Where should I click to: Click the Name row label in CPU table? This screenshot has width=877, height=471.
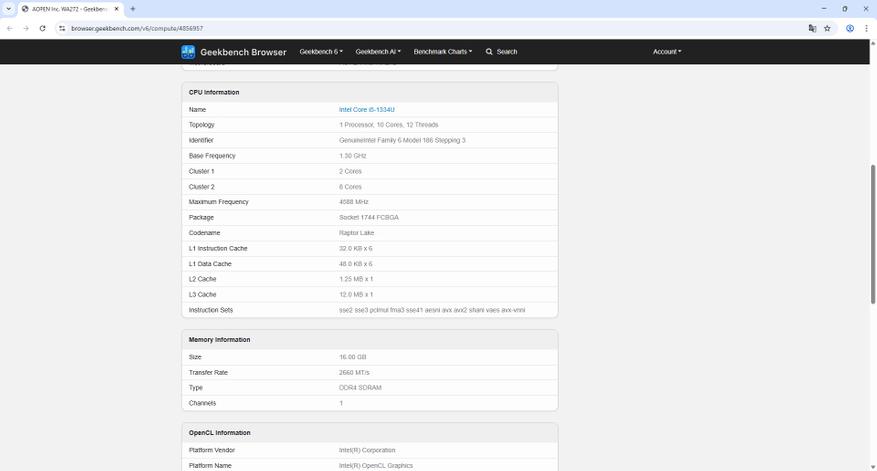[197, 110]
